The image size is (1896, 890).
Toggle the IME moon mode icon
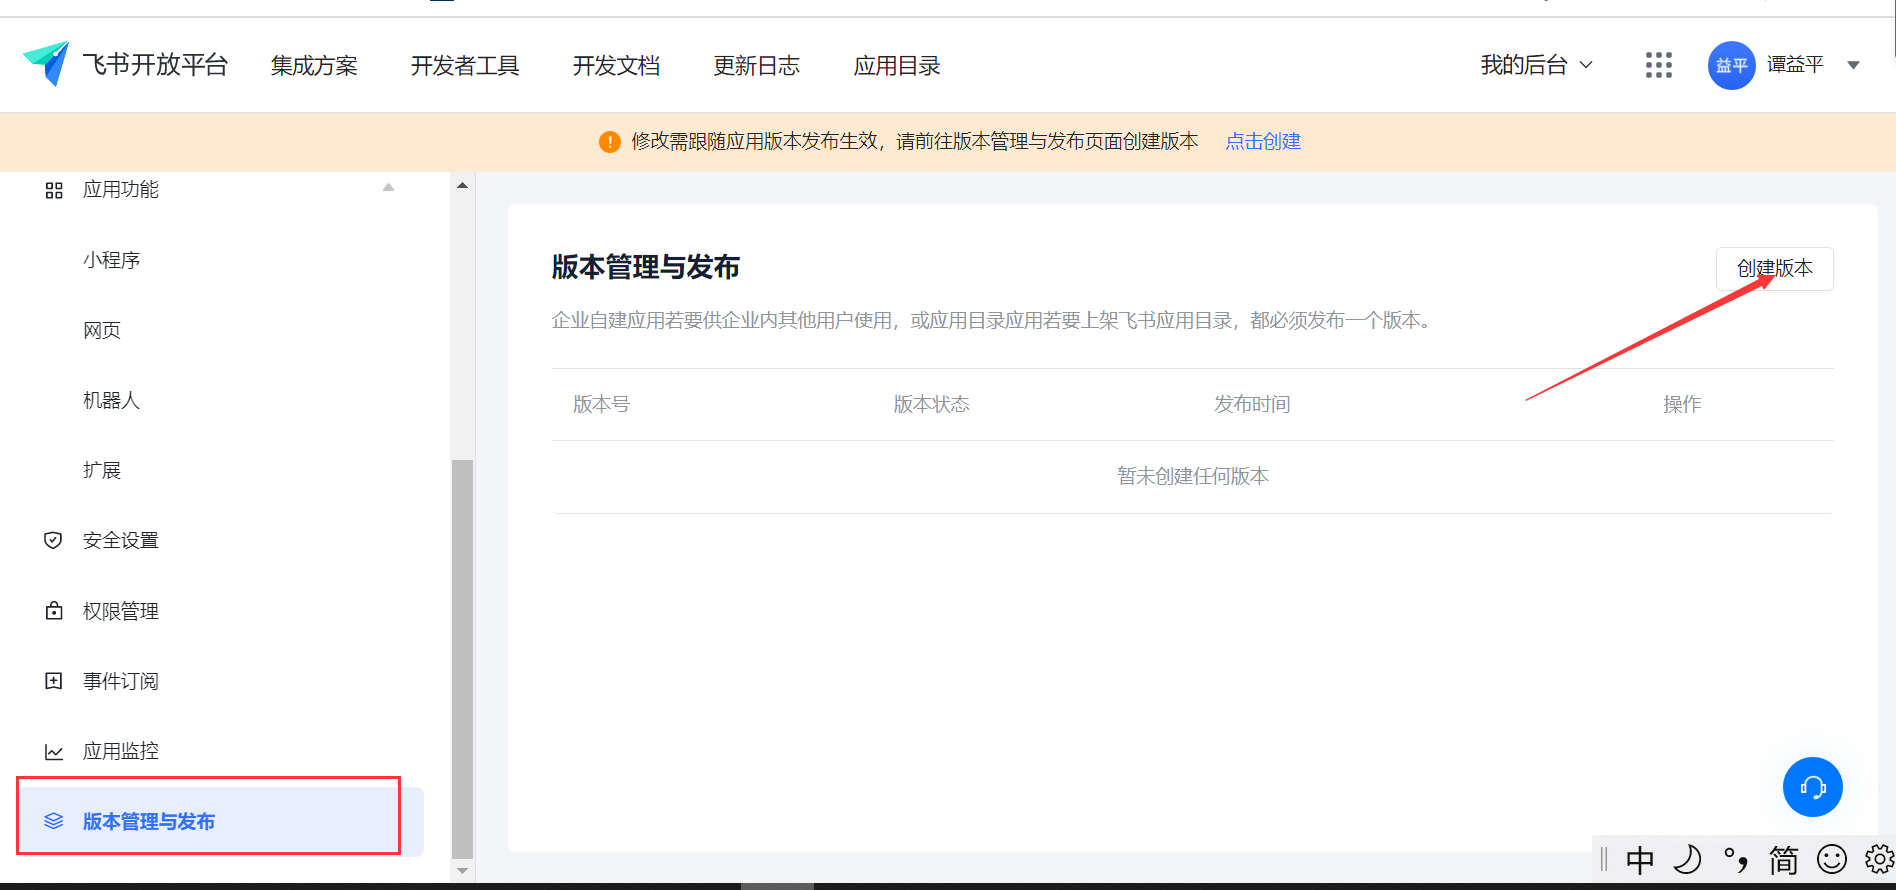tap(1687, 859)
